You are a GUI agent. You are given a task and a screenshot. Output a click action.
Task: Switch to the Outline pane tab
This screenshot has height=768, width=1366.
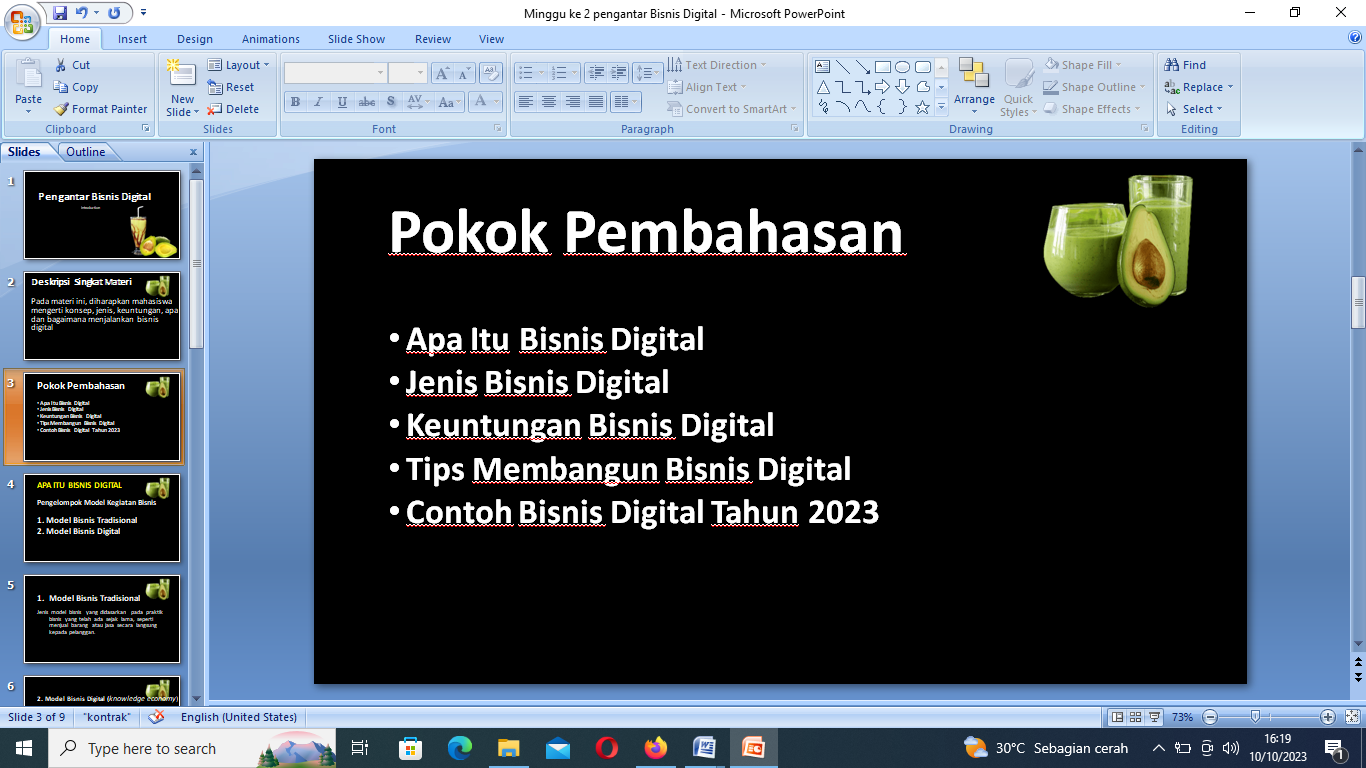pyautogui.click(x=86, y=152)
